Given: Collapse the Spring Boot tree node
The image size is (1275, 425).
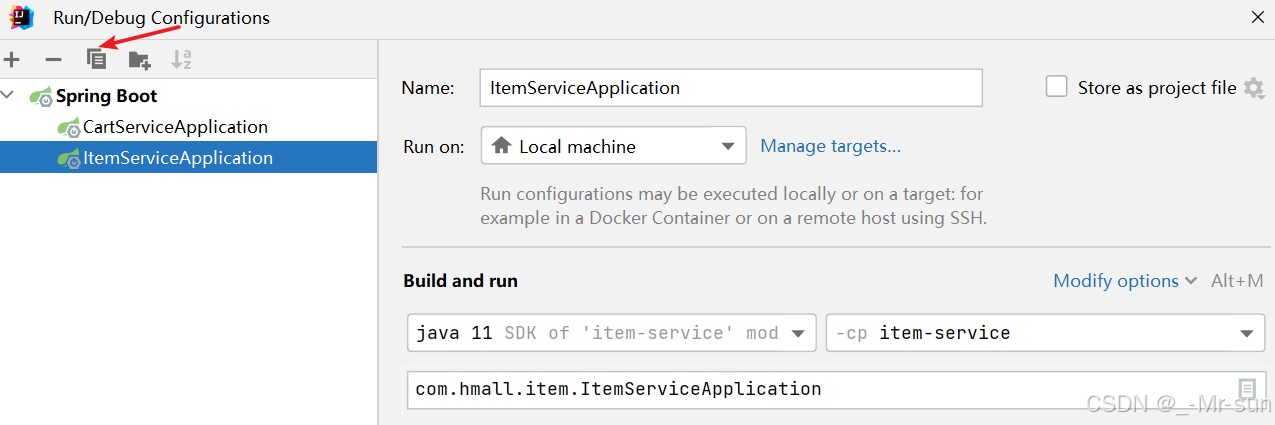Looking at the screenshot, I should (x=9, y=96).
